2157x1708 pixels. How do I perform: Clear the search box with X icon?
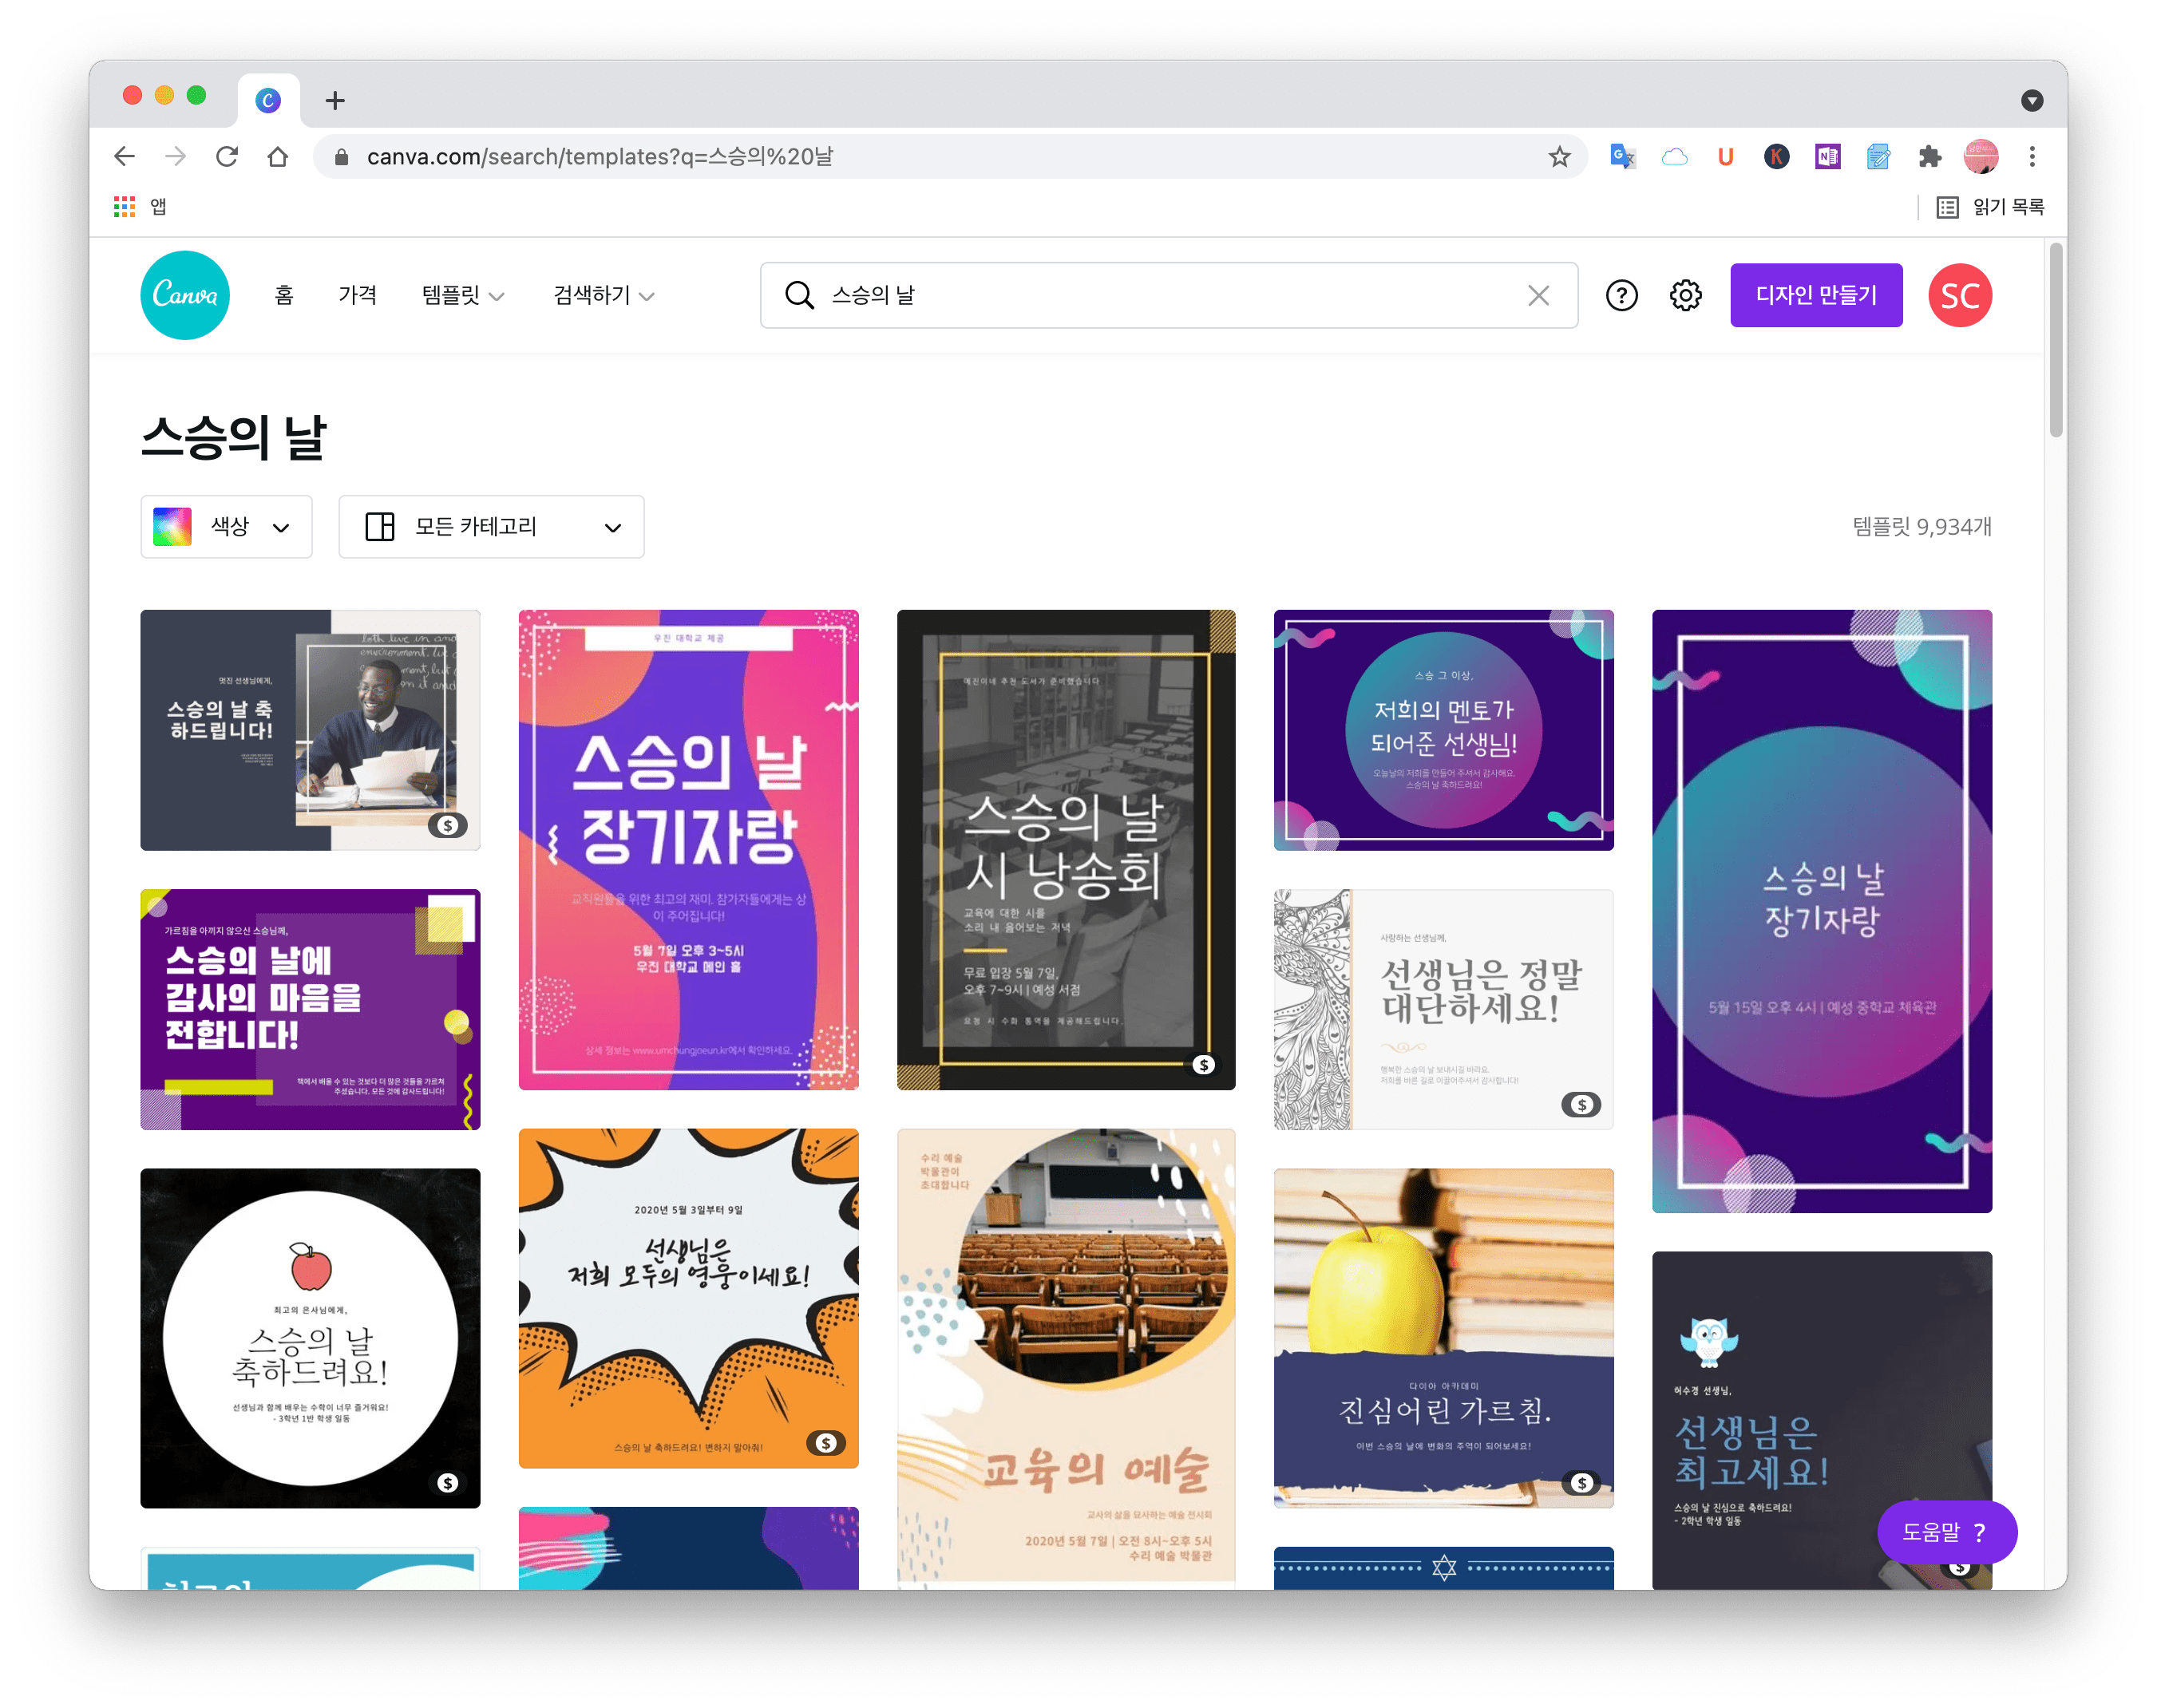point(1538,295)
